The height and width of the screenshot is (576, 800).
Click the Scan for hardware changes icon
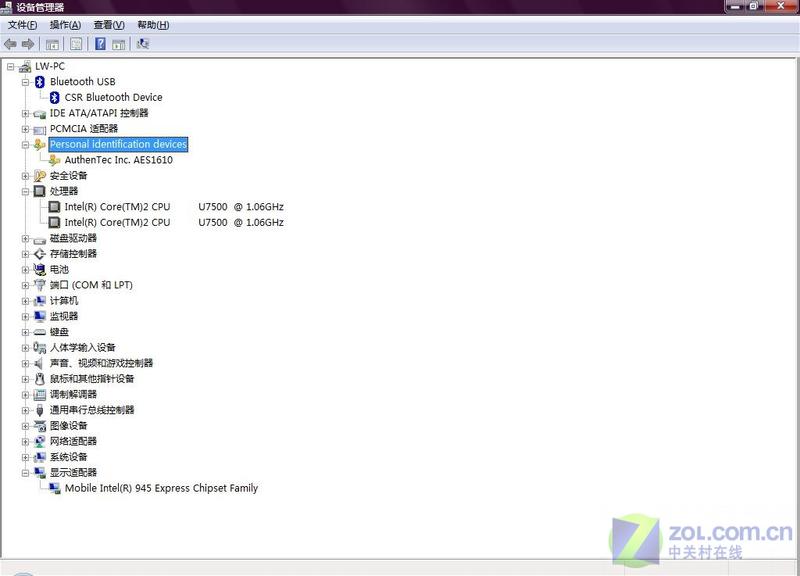pos(143,44)
